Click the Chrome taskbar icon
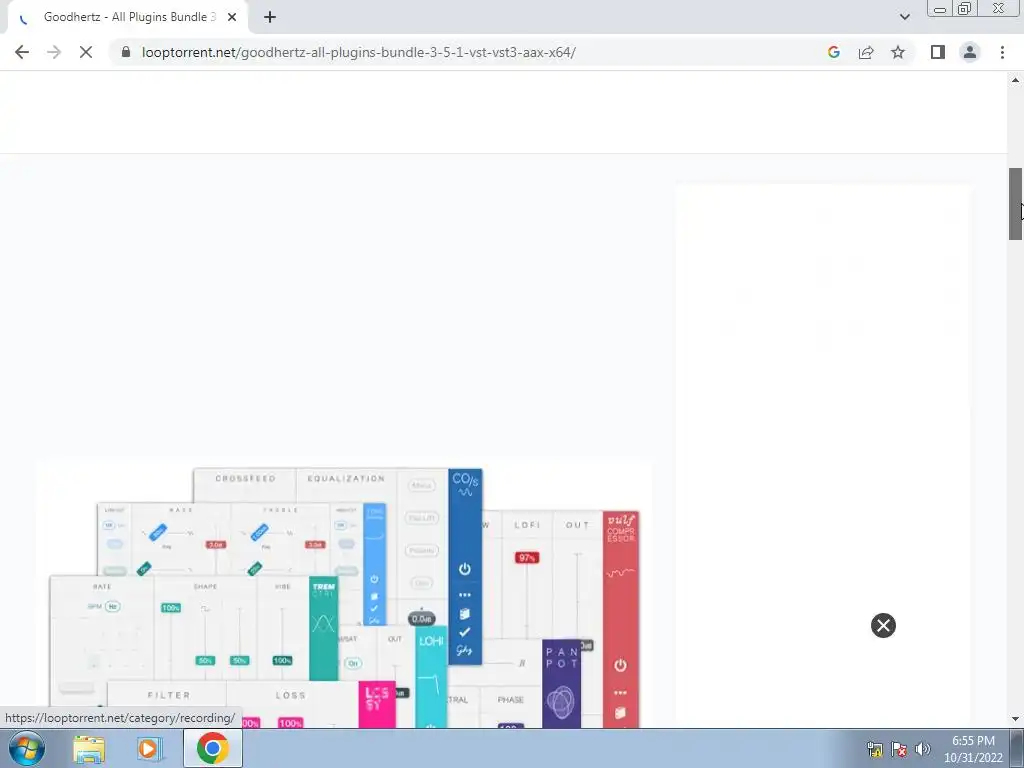The image size is (1024, 768). coord(212,748)
